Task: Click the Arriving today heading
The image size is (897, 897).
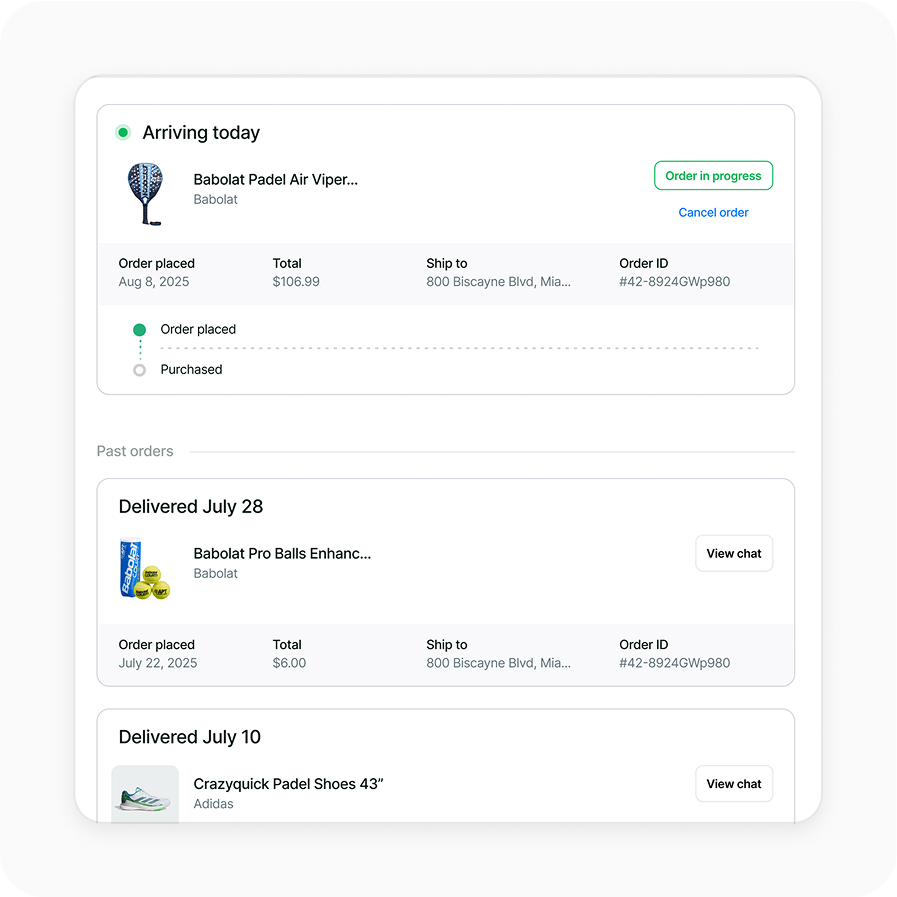Action: (201, 133)
